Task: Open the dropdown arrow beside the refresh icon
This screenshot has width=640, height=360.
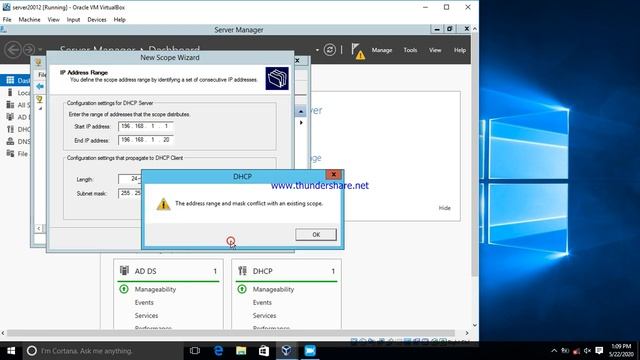Action: [317, 50]
